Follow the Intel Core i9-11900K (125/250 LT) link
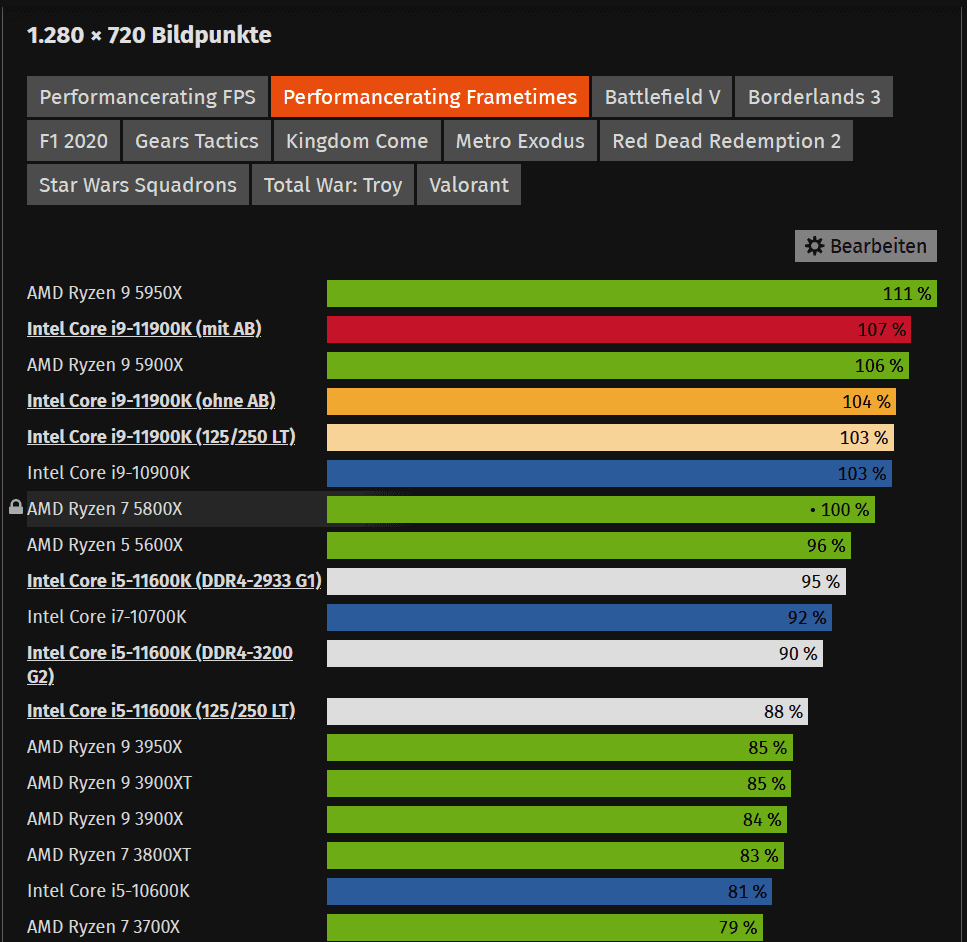This screenshot has height=942, width=967. pos(161,437)
